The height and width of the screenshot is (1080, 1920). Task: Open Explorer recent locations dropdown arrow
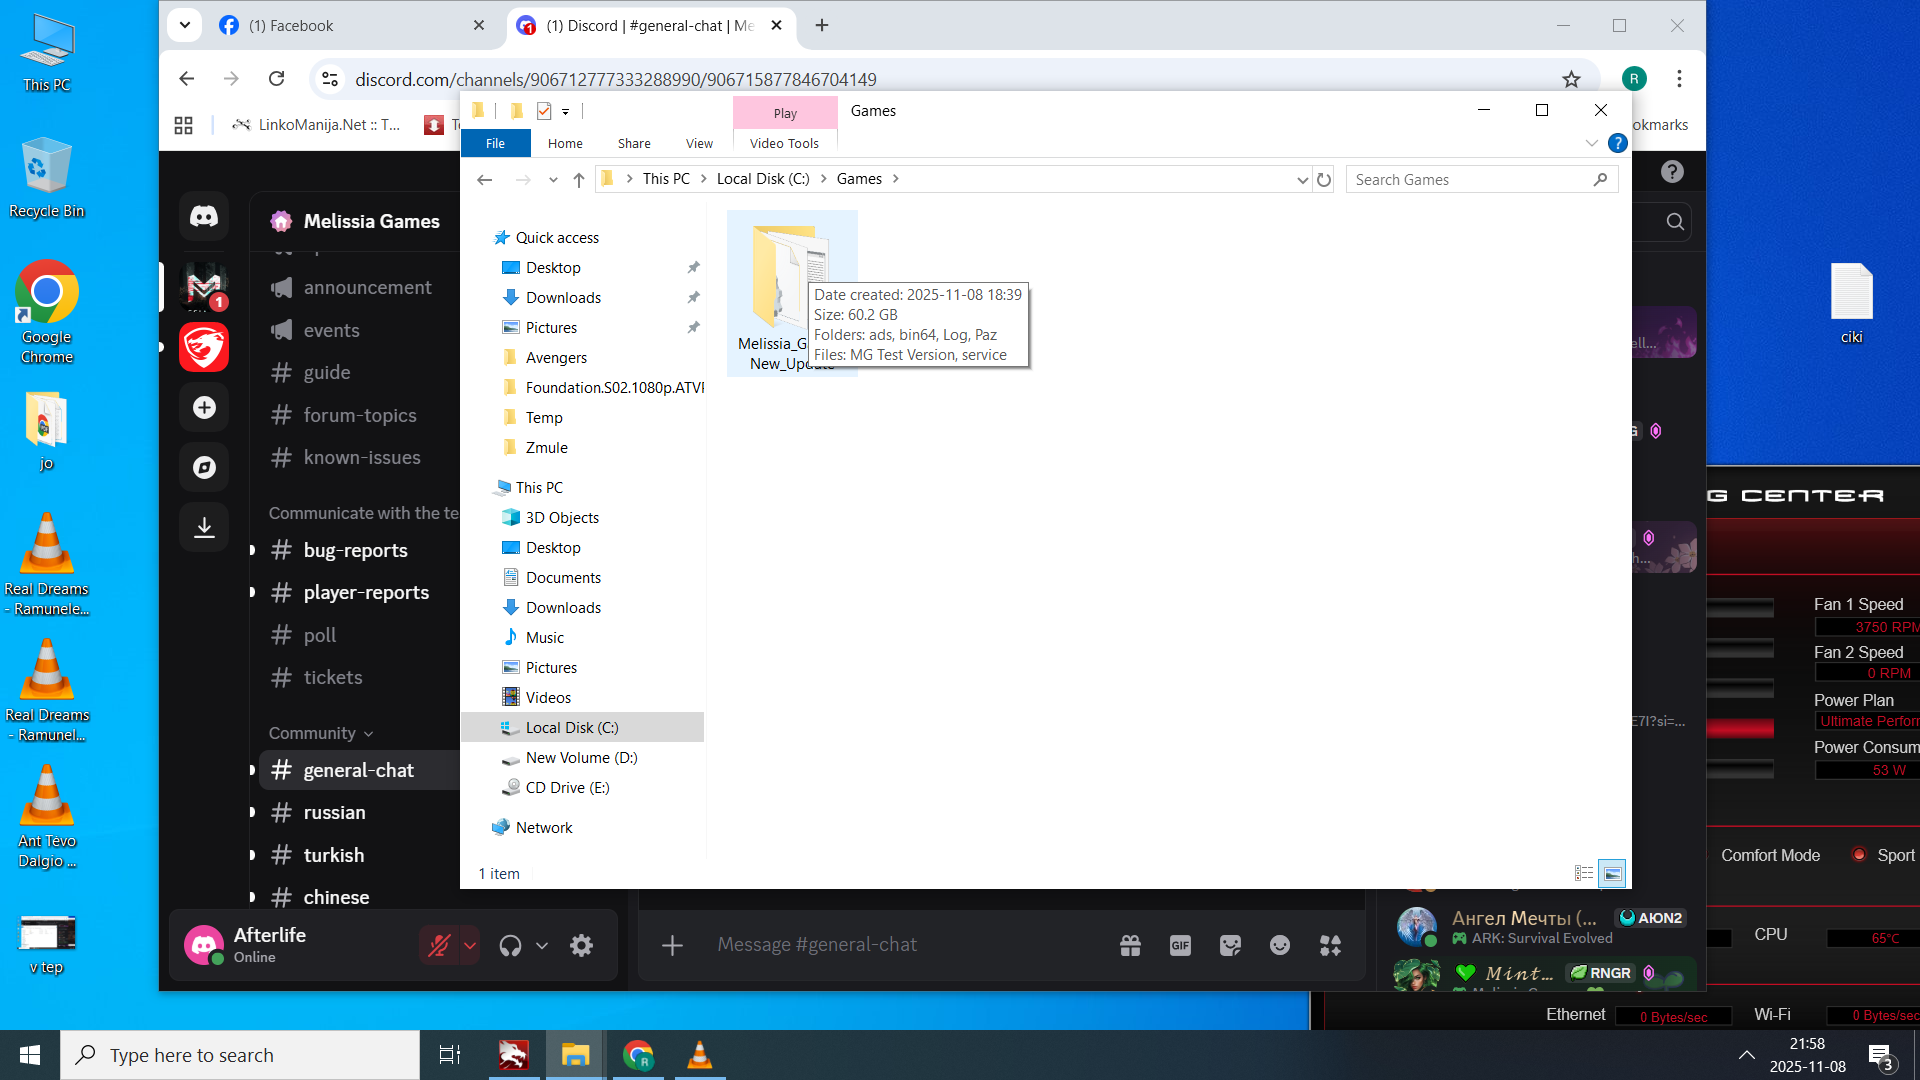pyautogui.click(x=553, y=180)
